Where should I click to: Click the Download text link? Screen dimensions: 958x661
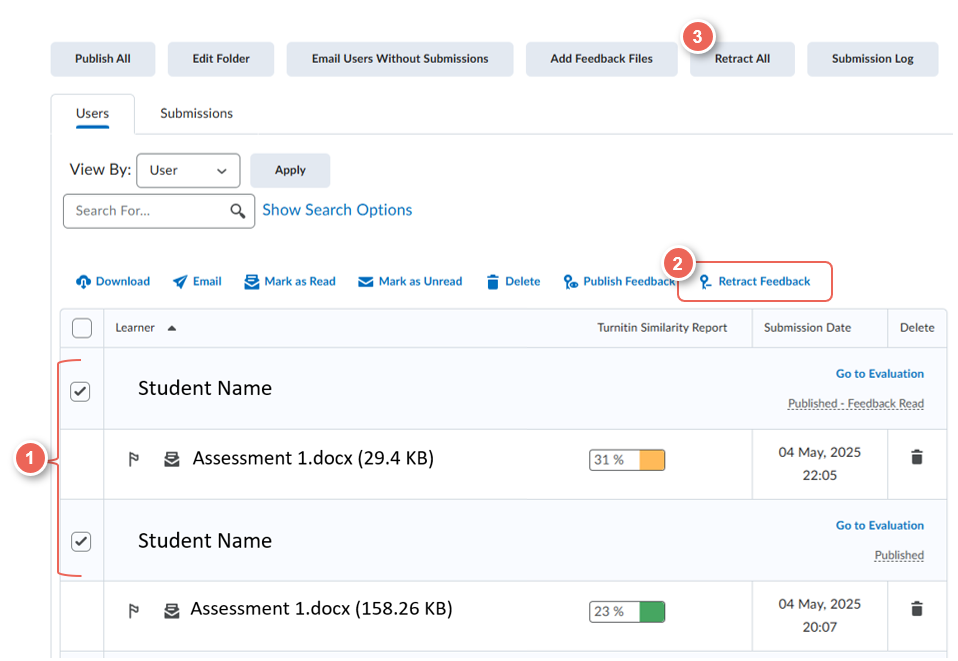(x=123, y=282)
